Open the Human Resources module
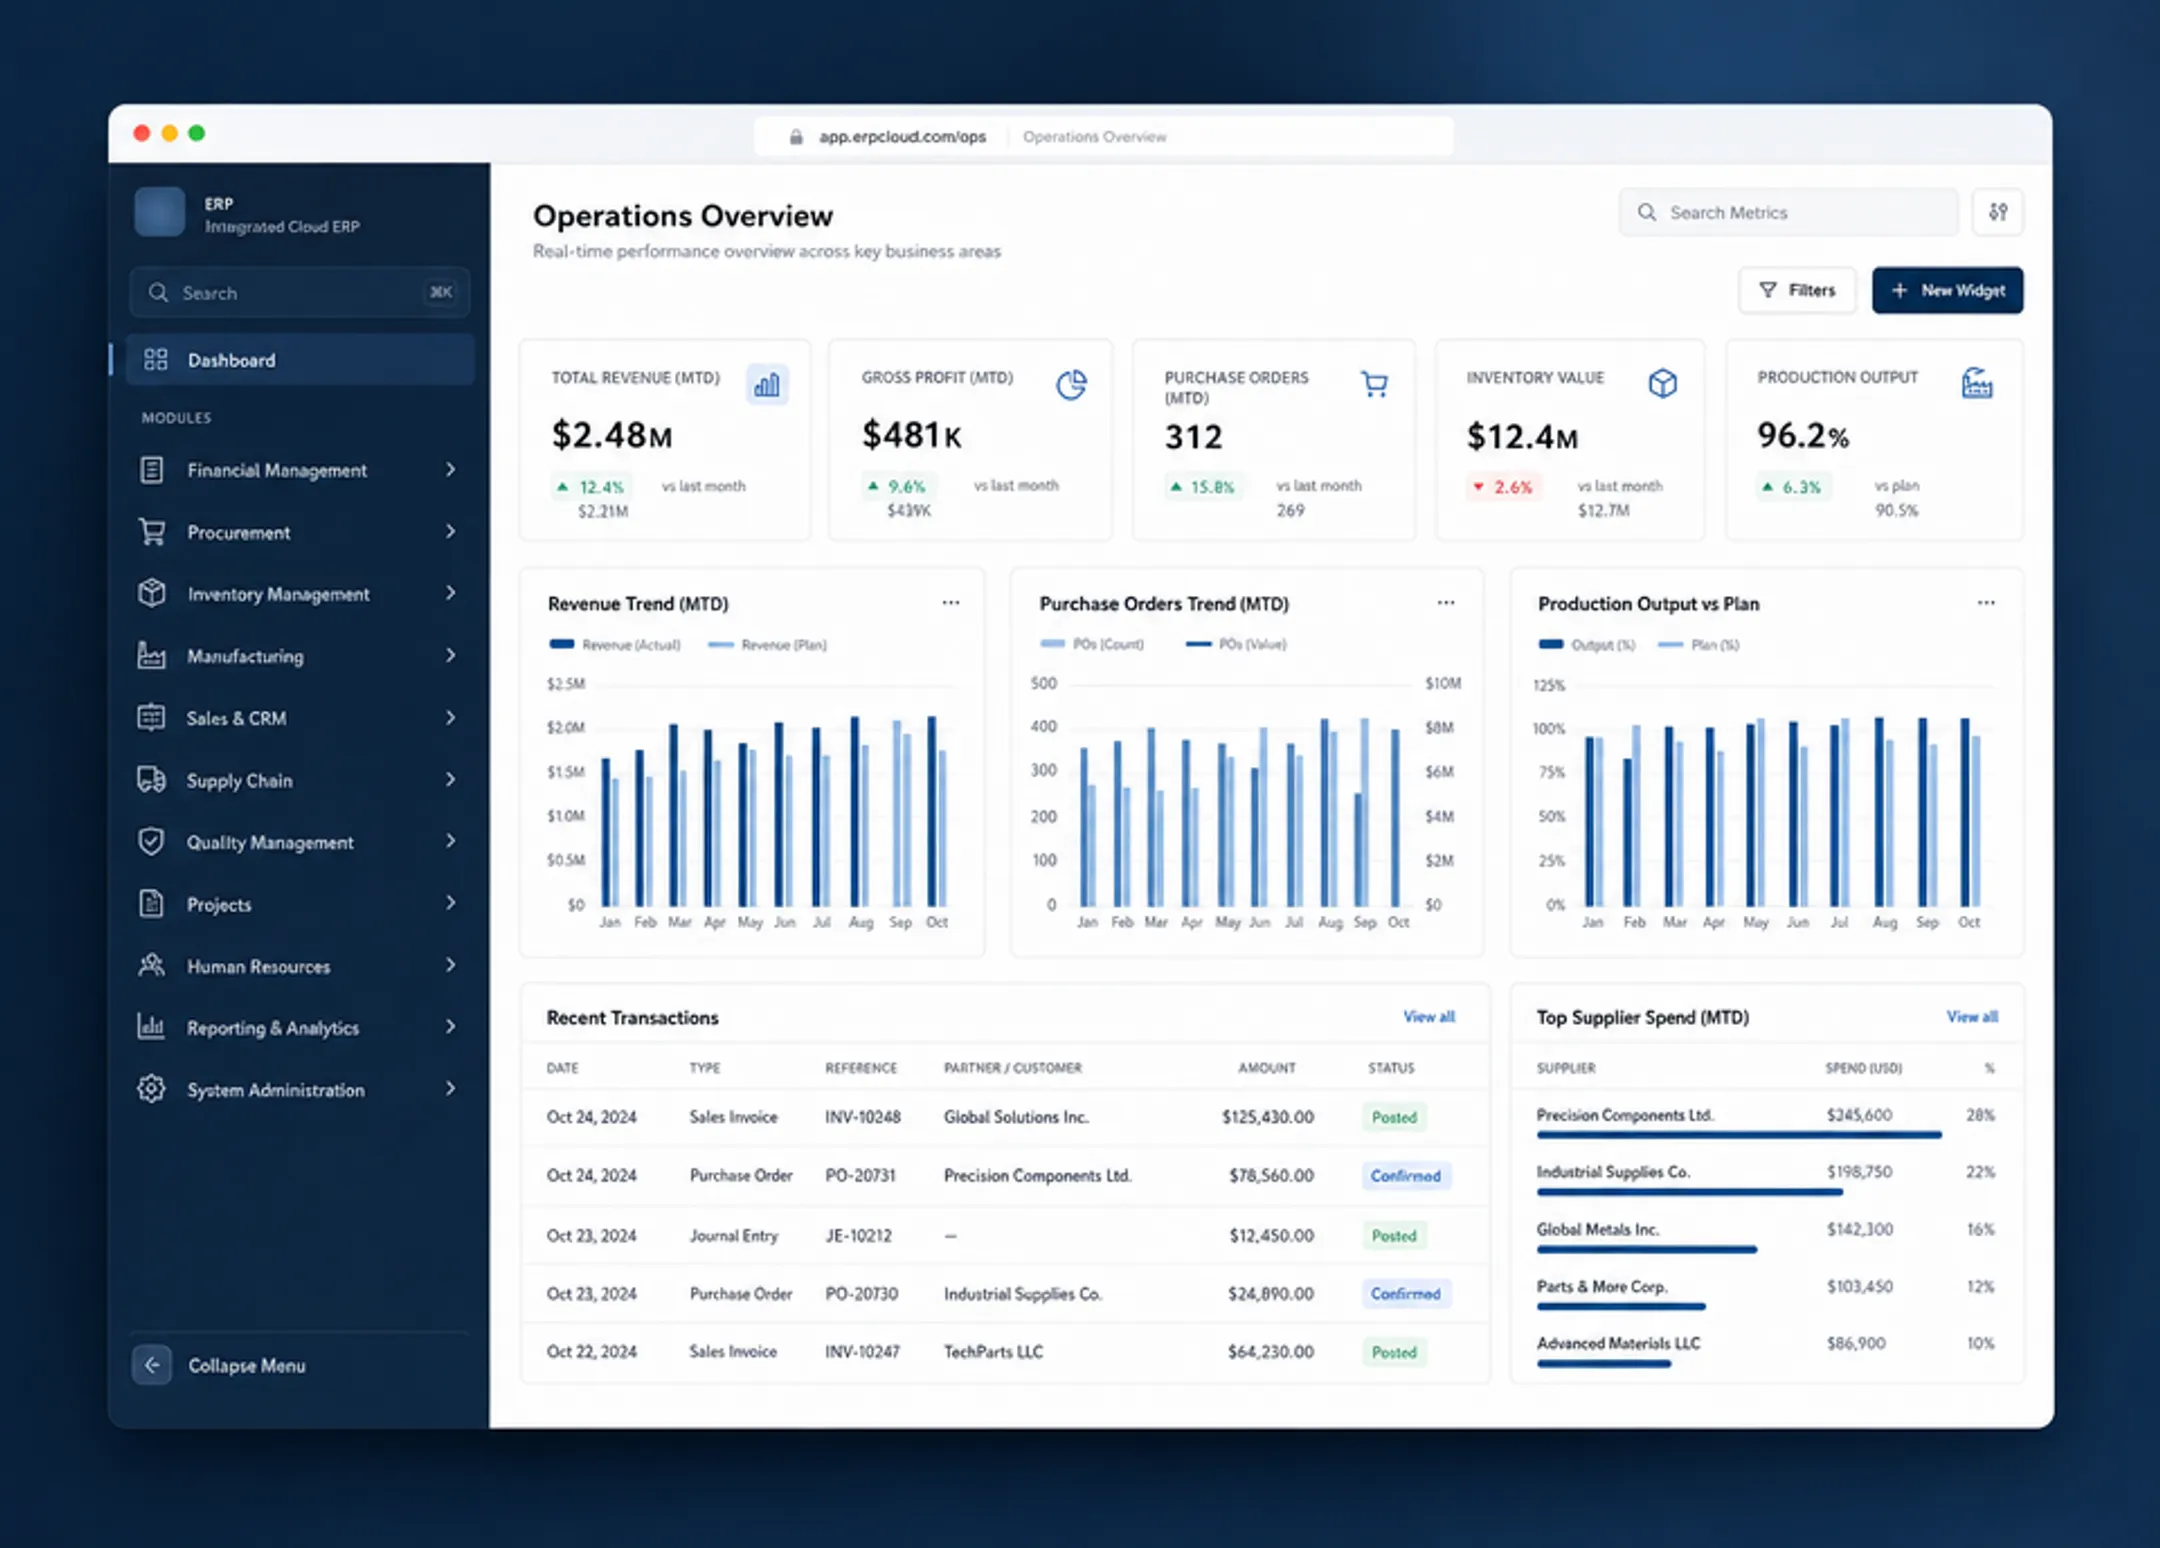The image size is (2160, 1548). click(x=300, y=965)
